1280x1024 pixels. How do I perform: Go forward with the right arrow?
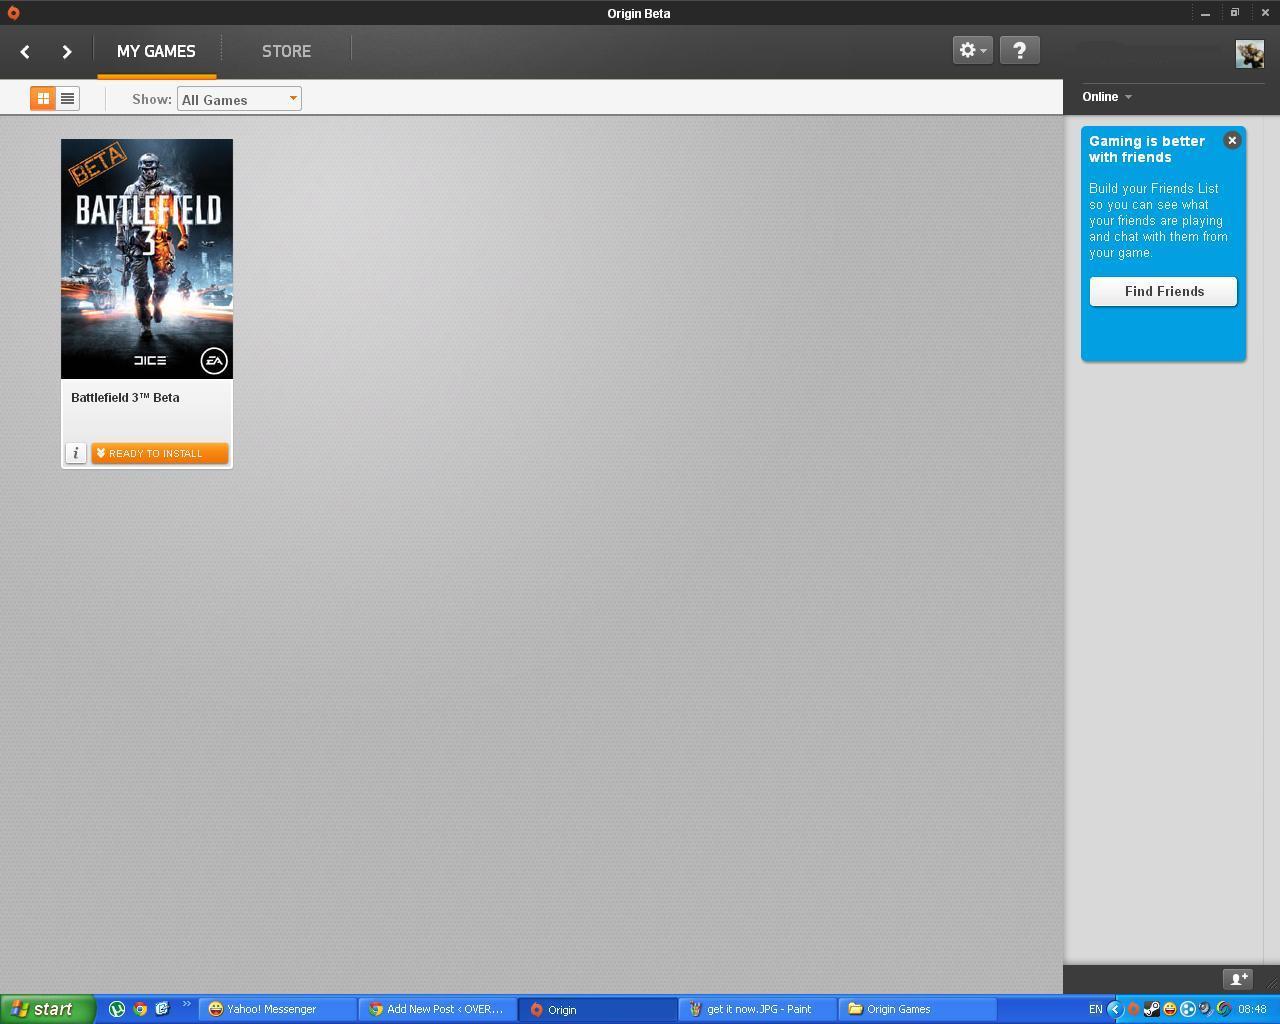point(67,51)
